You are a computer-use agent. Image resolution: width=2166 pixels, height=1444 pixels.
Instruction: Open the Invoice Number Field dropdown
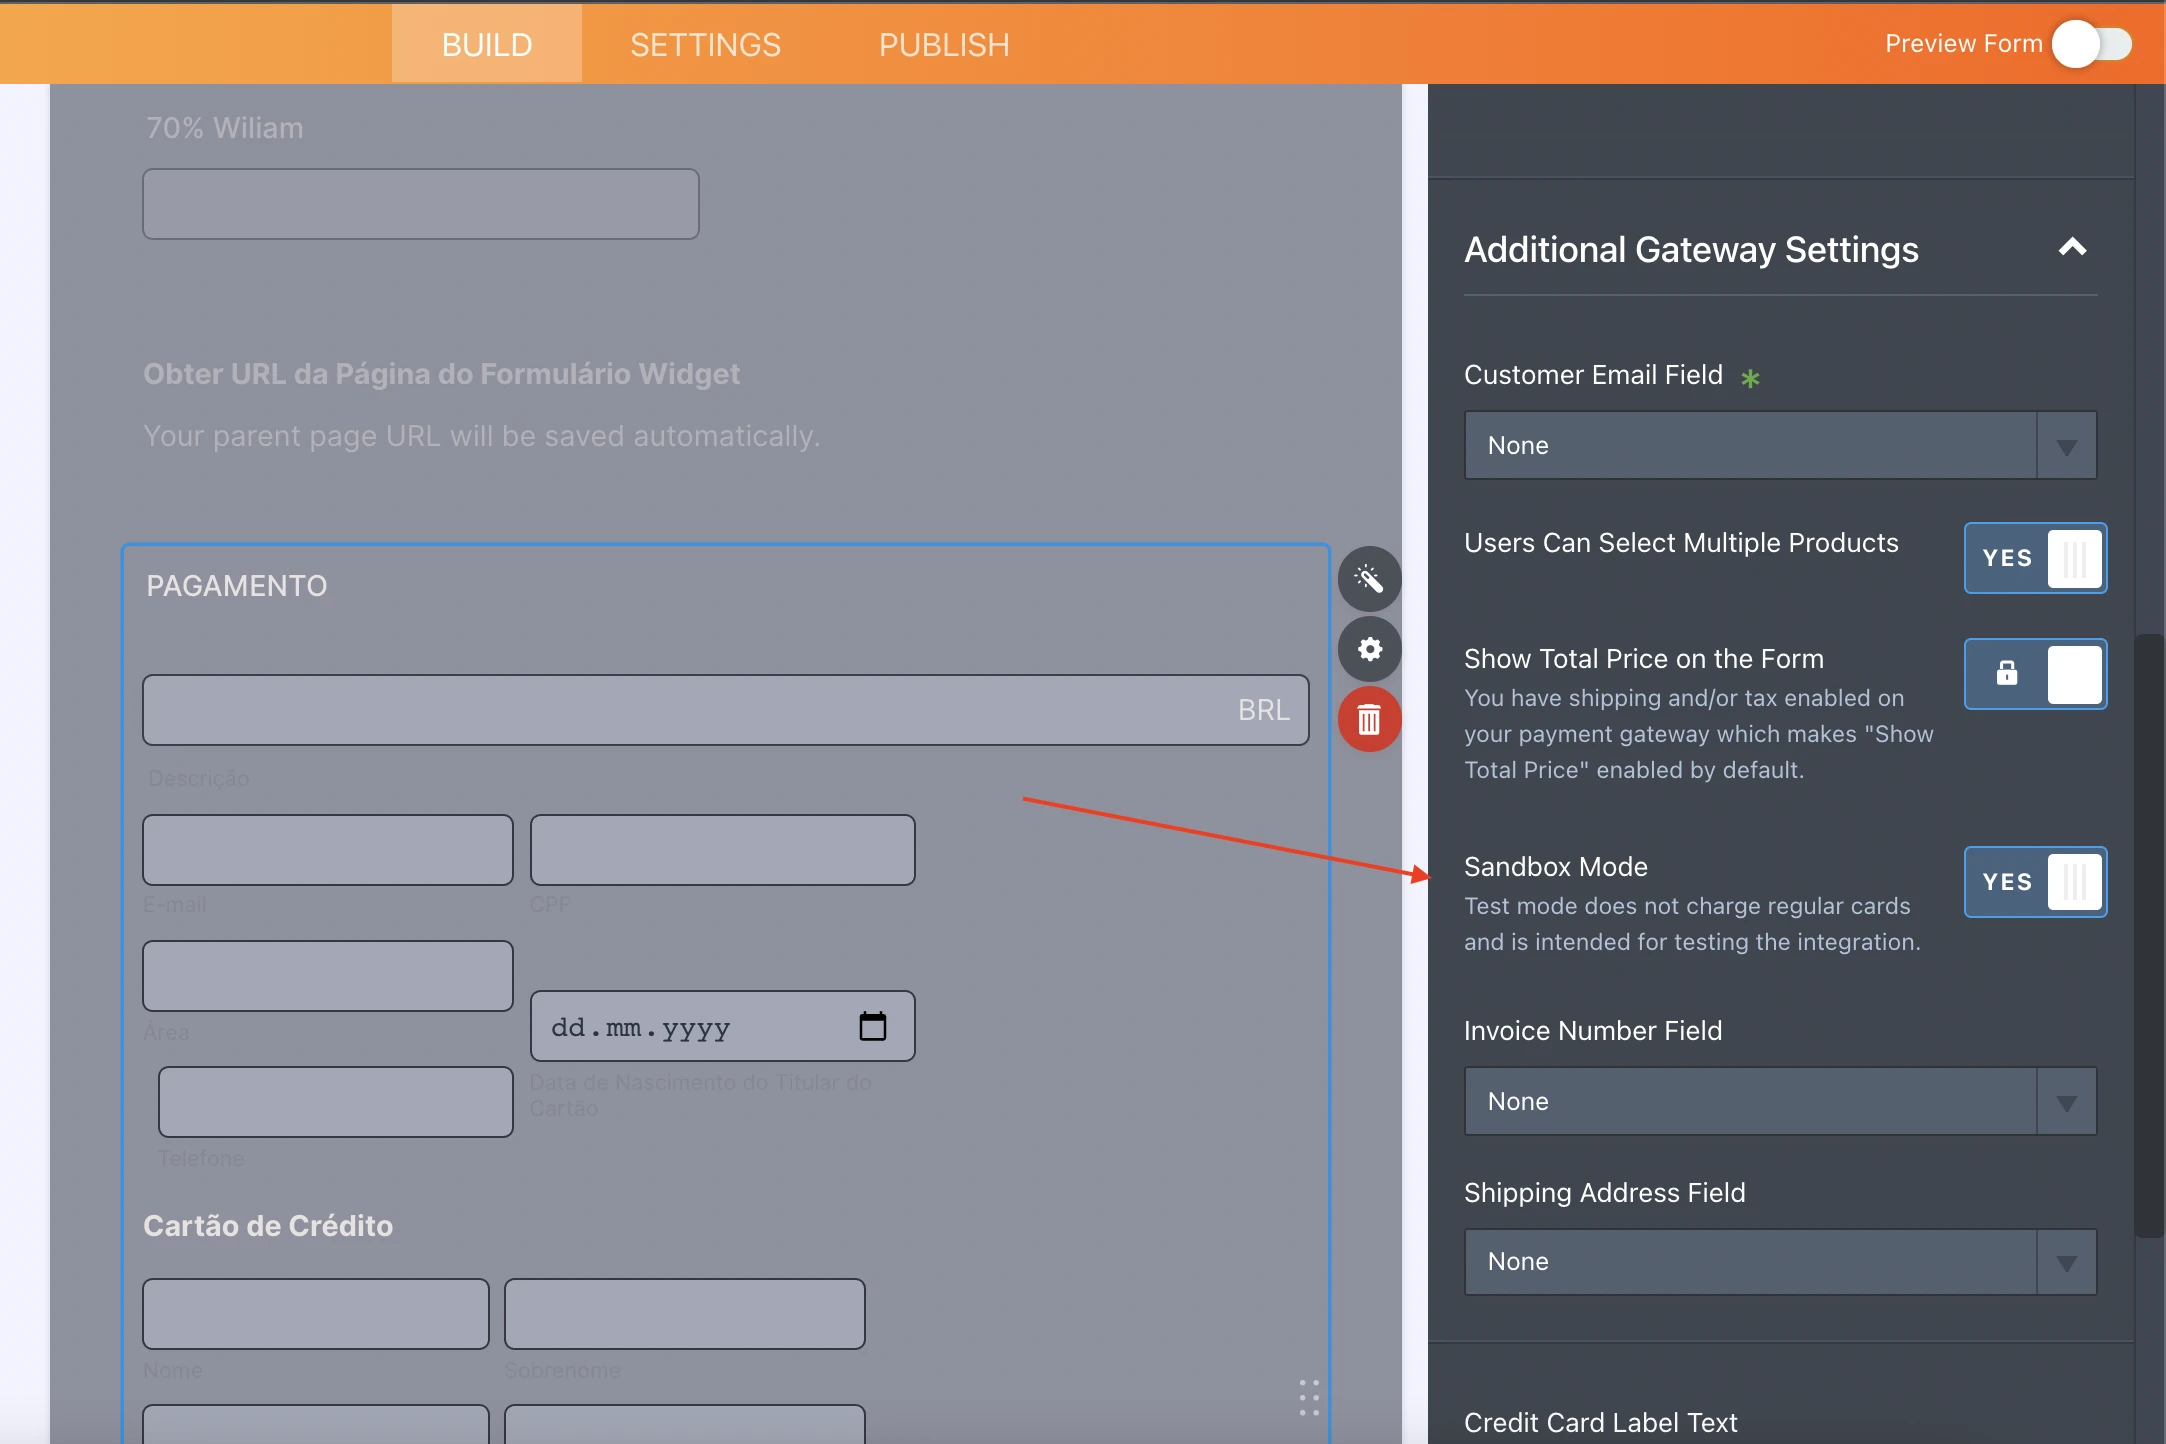1780,1101
